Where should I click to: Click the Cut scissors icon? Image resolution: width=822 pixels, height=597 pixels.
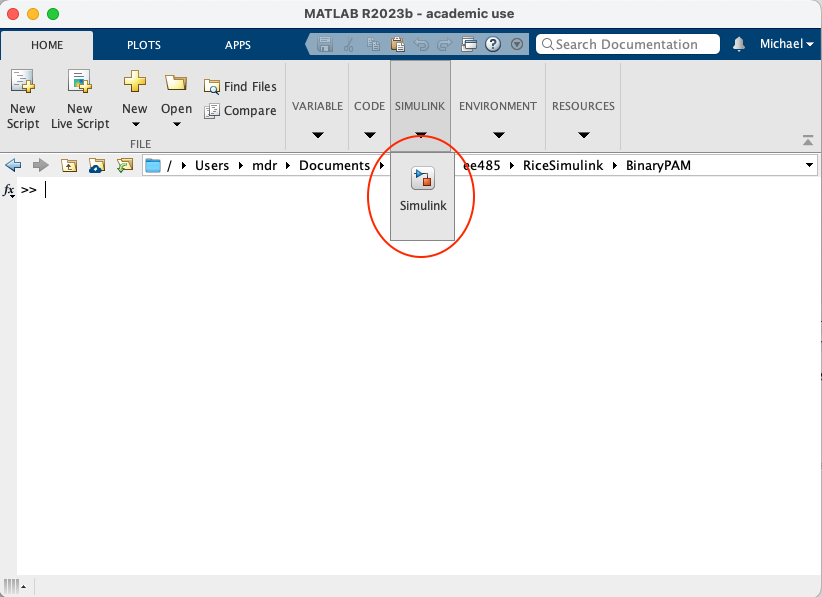(x=349, y=44)
